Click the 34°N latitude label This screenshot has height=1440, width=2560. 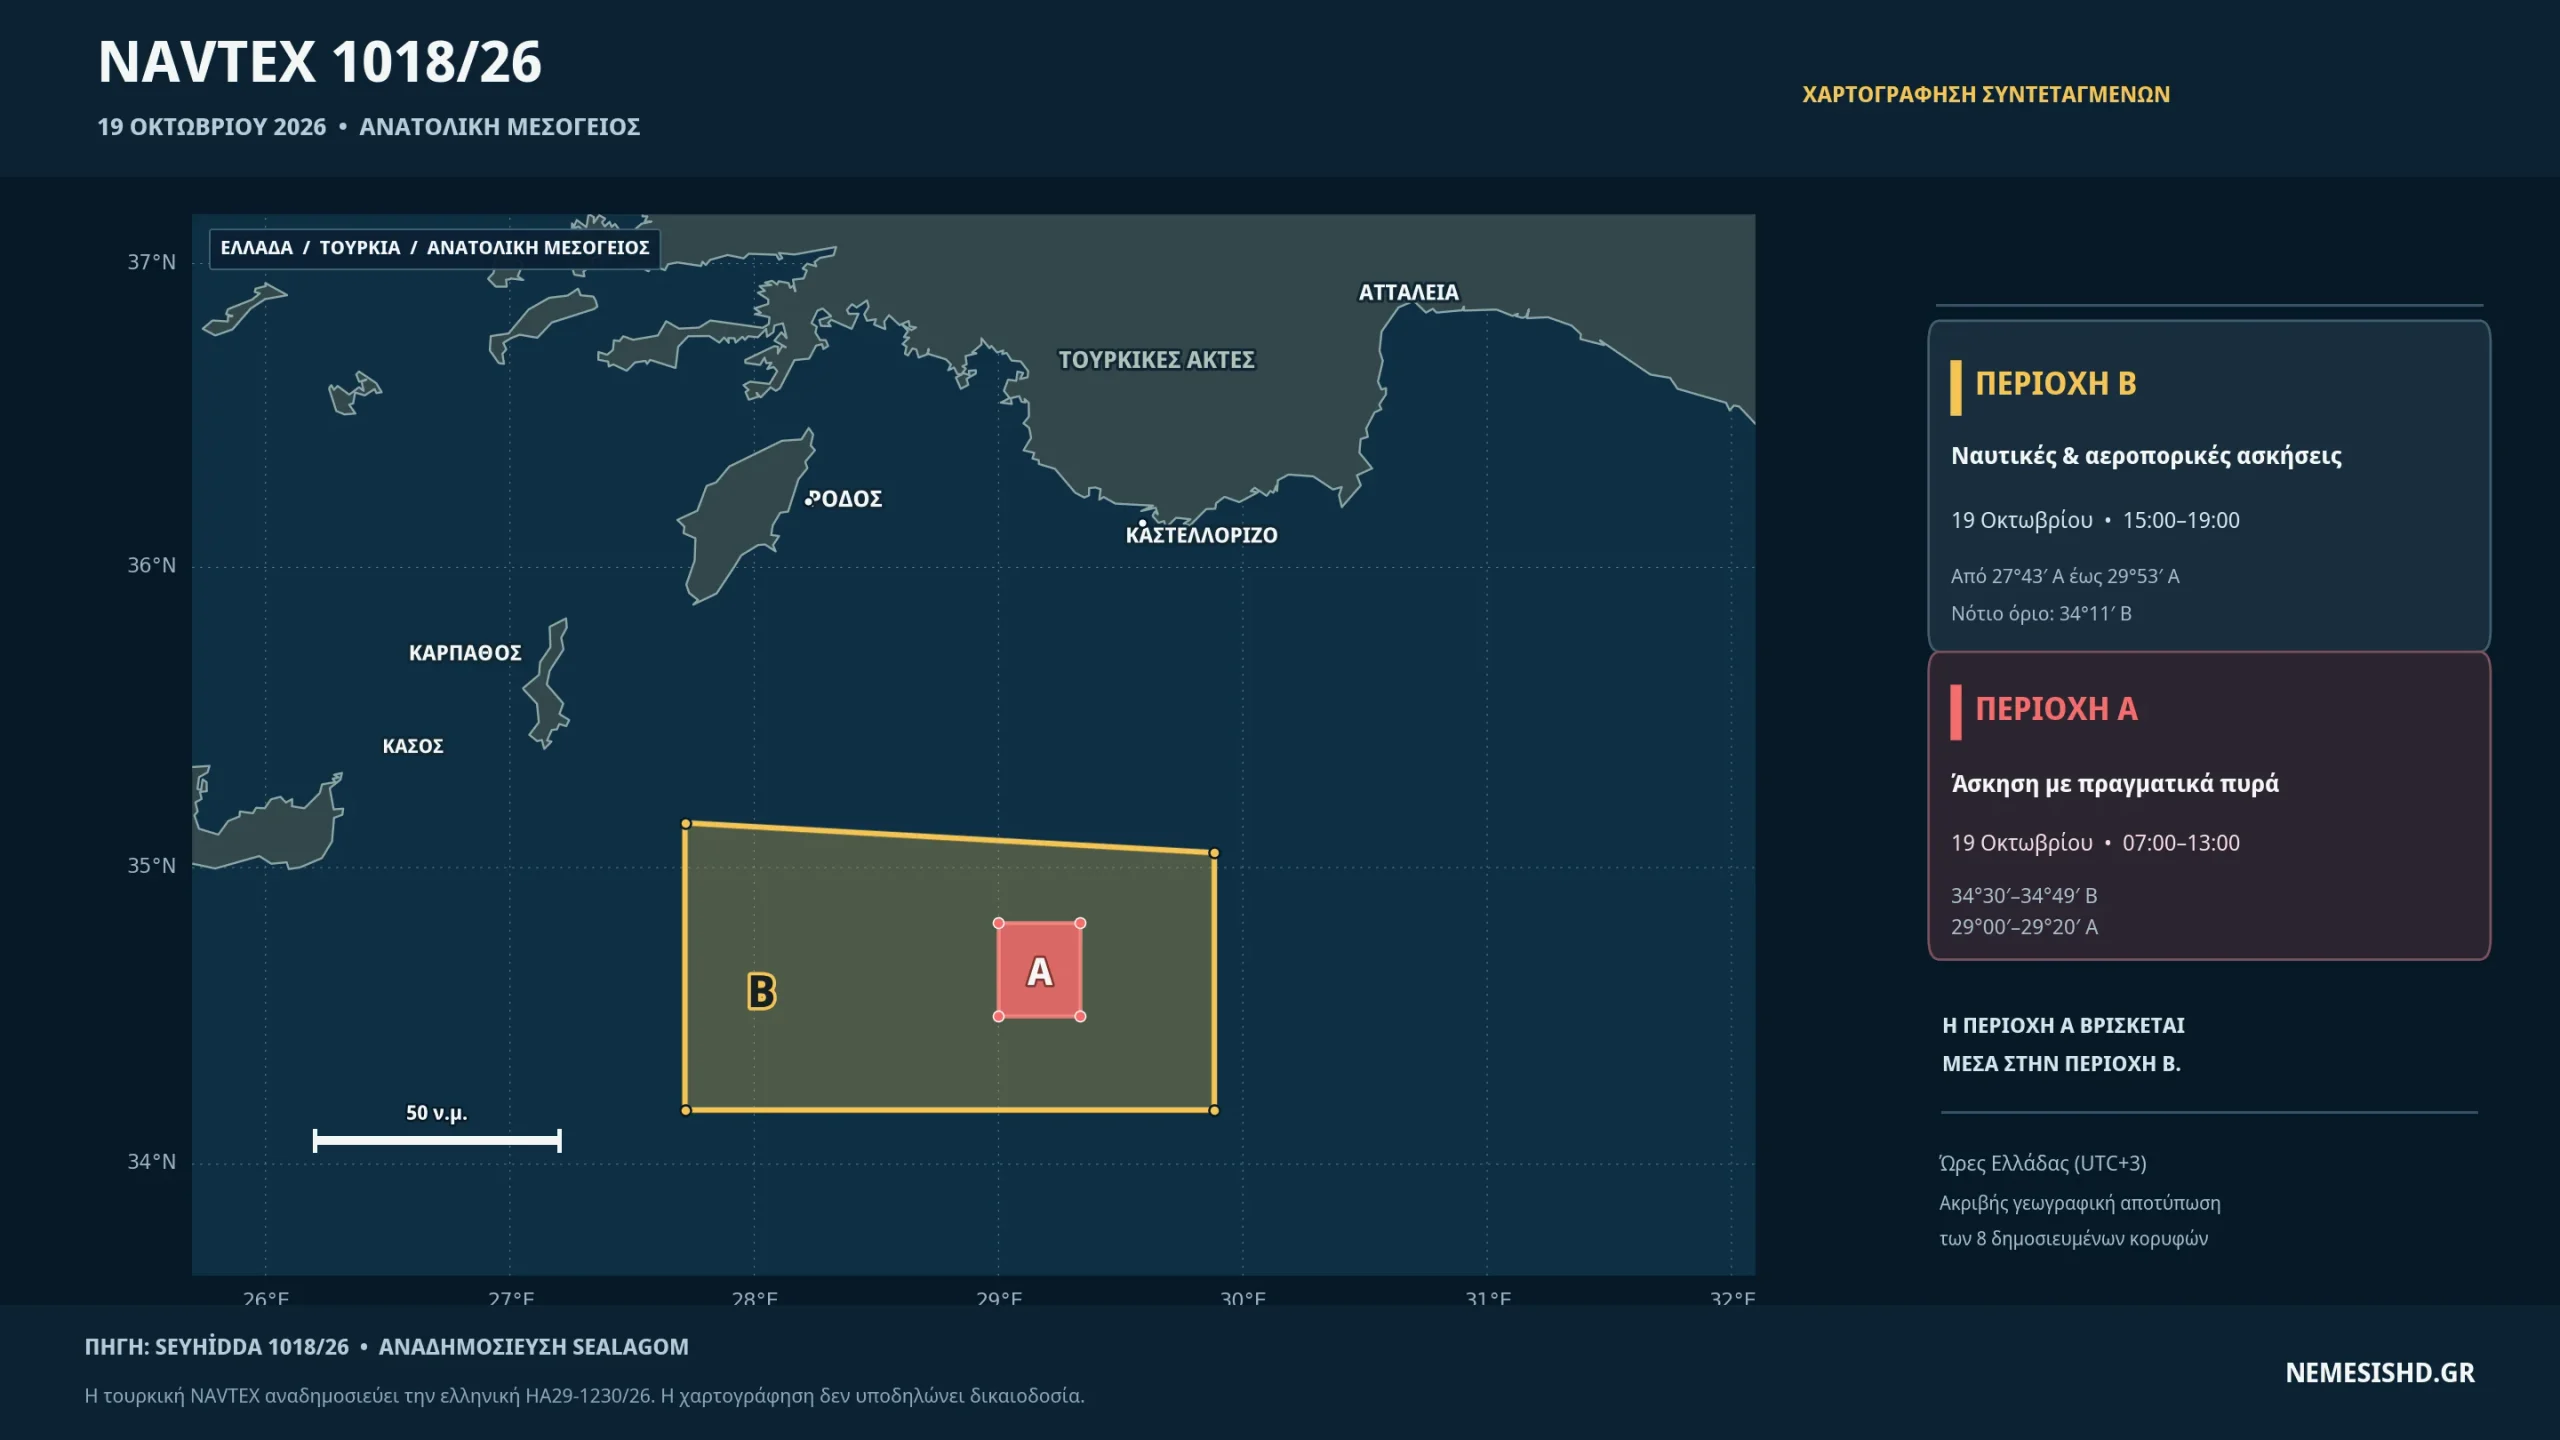tap(151, 1161)
